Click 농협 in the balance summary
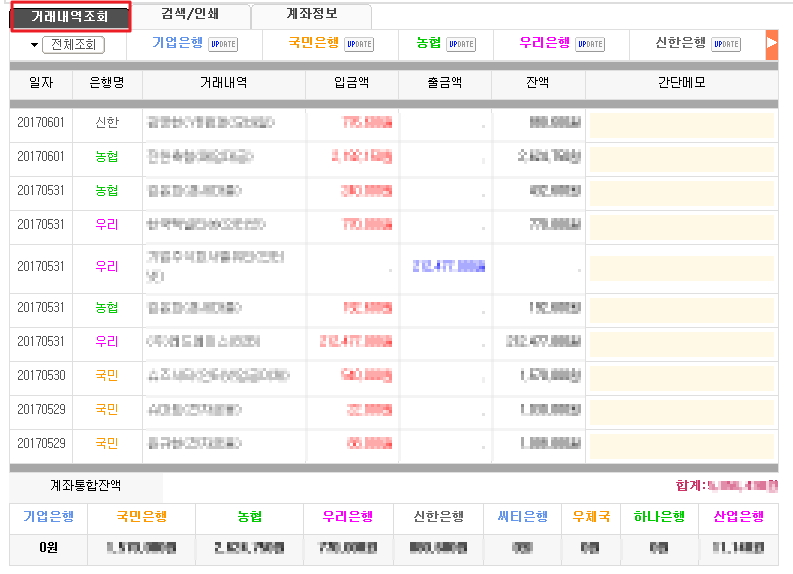Screen dimensions: 793x574 pos(250,517)
